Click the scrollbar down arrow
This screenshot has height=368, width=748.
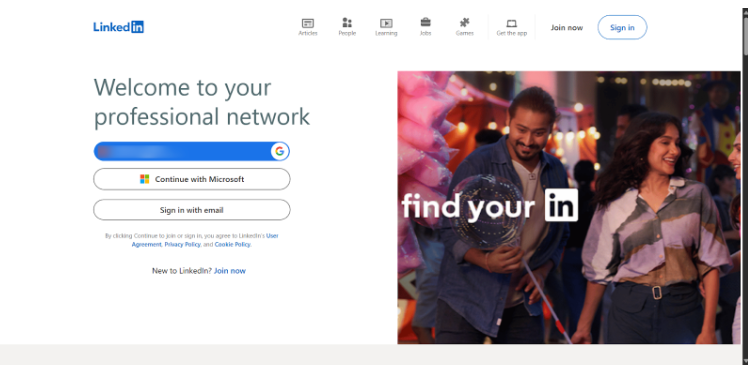[x=745, y=361]
